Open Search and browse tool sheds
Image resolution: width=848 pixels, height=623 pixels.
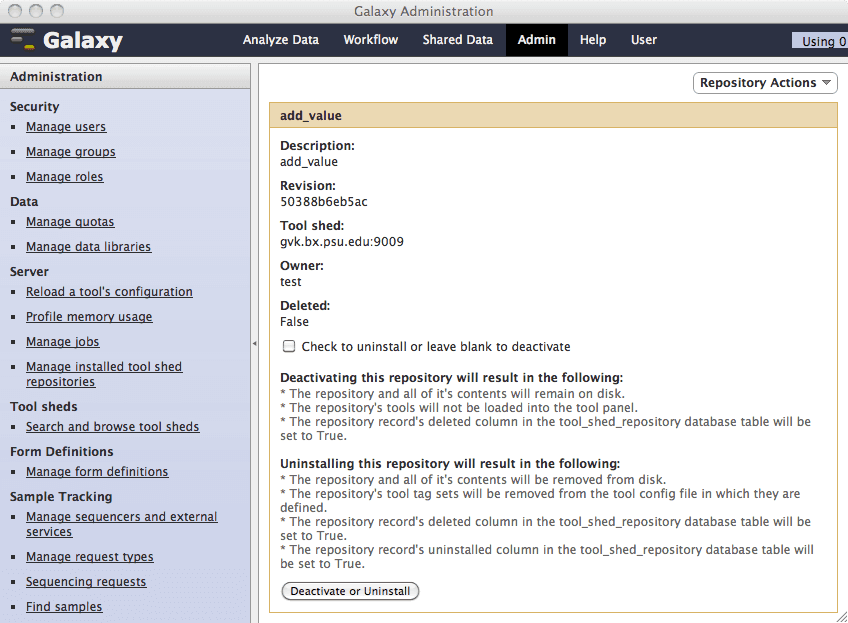[x=112, y=427]
